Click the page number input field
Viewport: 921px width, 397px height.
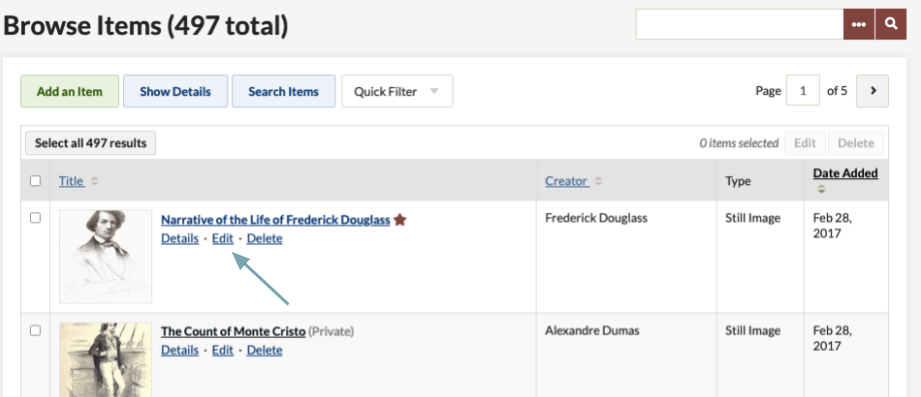pos(803,91)
